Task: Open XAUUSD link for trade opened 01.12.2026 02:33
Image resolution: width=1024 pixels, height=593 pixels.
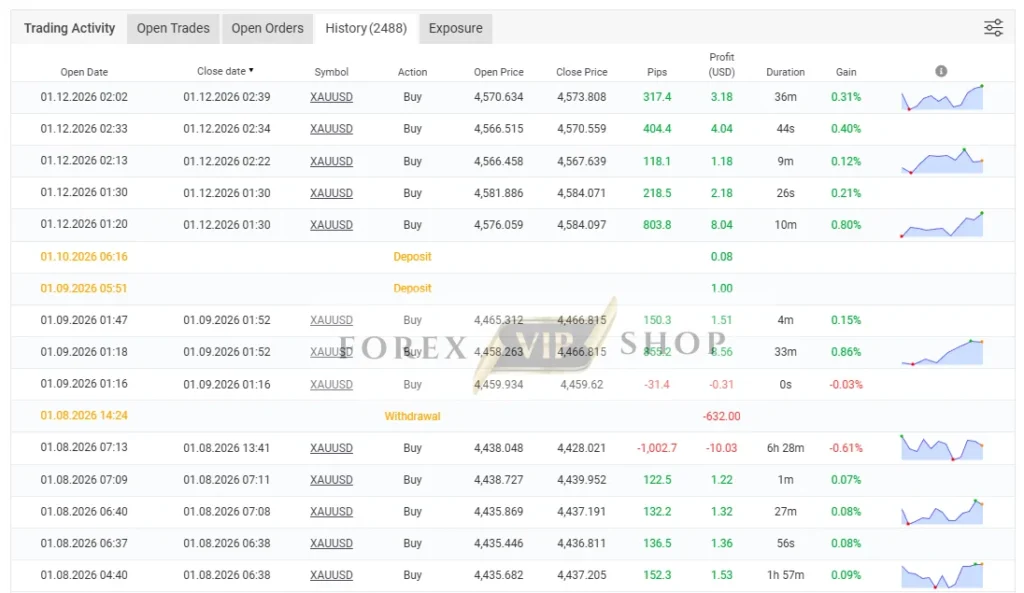Action: [x=331, y=129]
